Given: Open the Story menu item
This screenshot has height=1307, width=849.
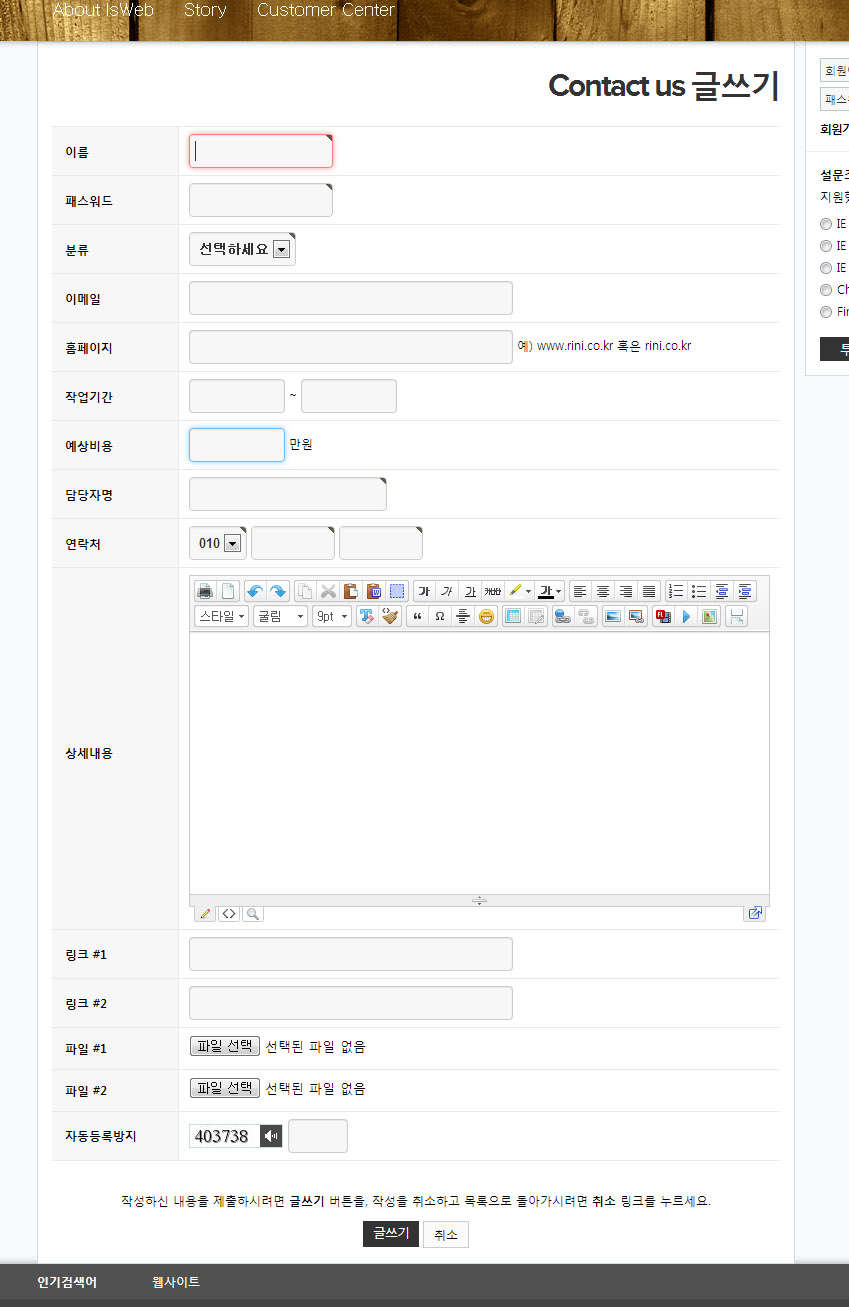Looking at the screenshot, I should [205, 10].
